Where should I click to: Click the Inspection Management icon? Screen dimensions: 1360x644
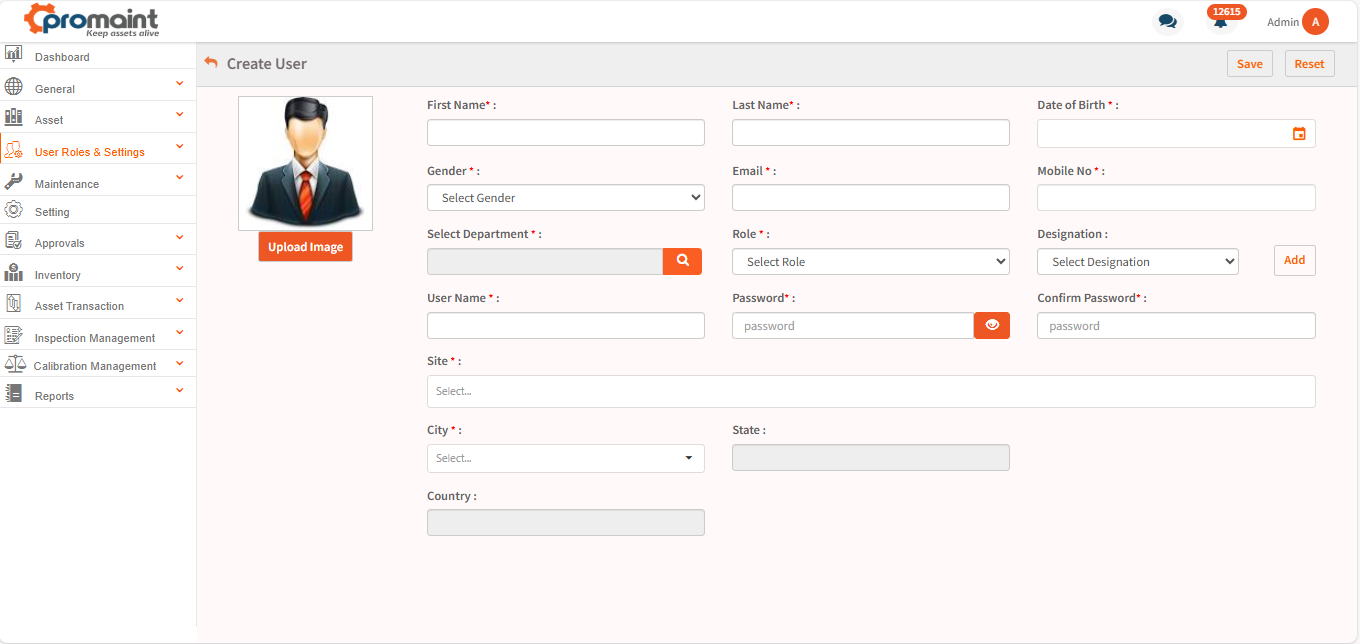coord(14,335)
